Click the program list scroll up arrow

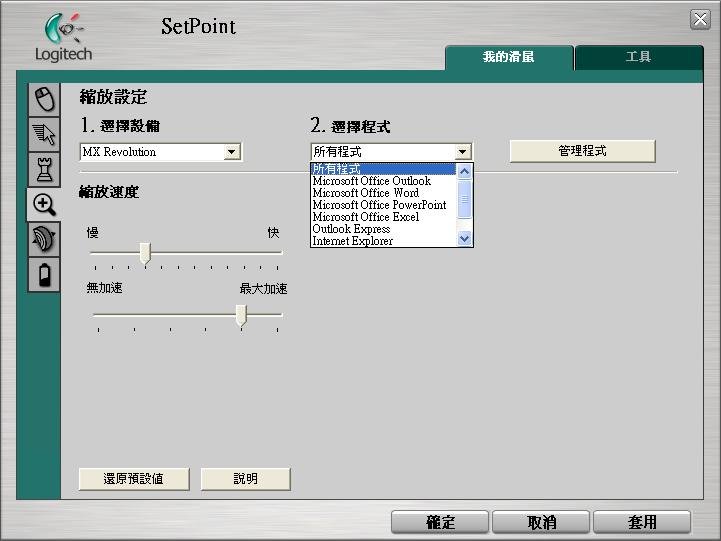click(464, 171)
